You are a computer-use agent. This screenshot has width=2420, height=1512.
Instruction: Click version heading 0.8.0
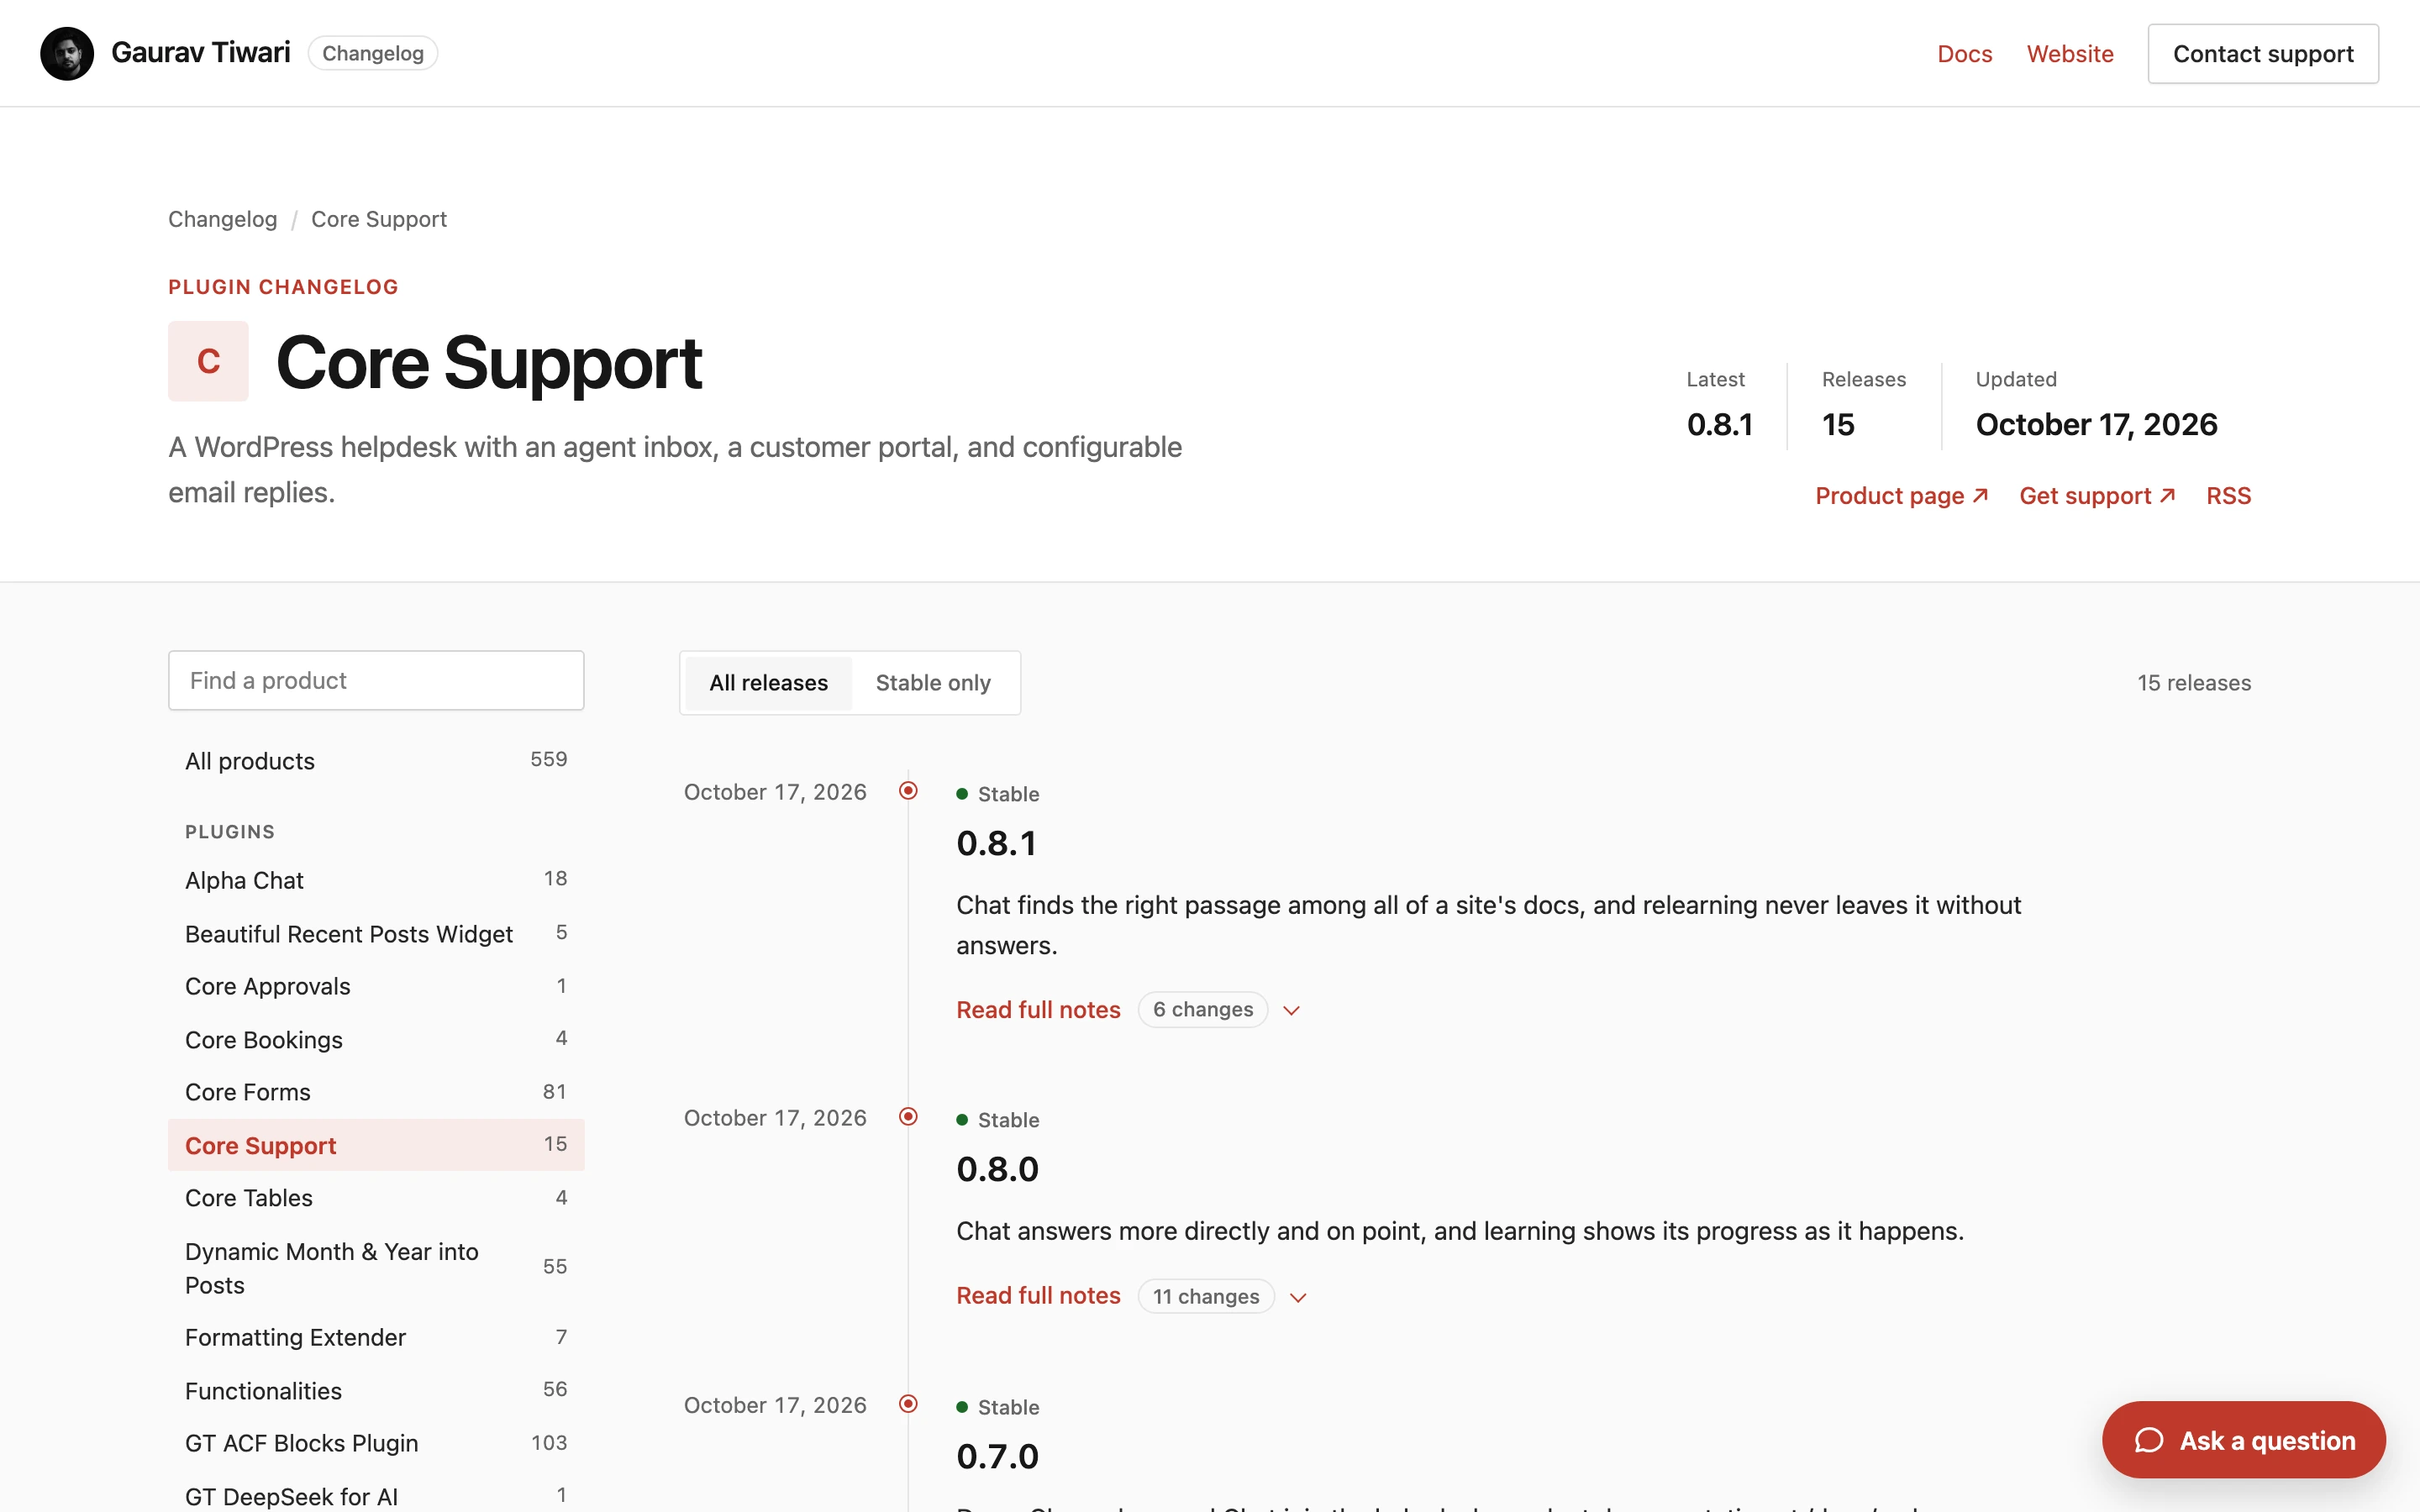click(x=997, y=1169)
